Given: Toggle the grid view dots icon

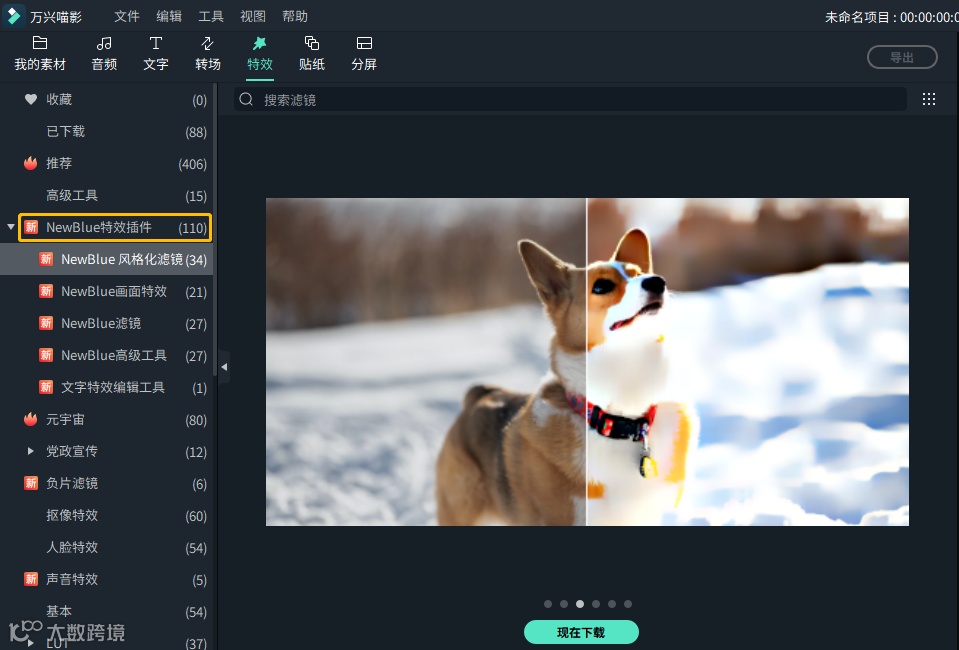Looking at the screenshot, I should click(928, 99).
